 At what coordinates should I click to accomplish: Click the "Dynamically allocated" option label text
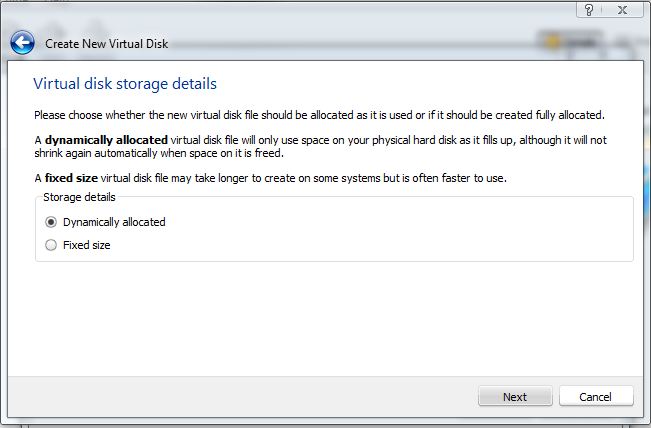click(x=114, y=222)
